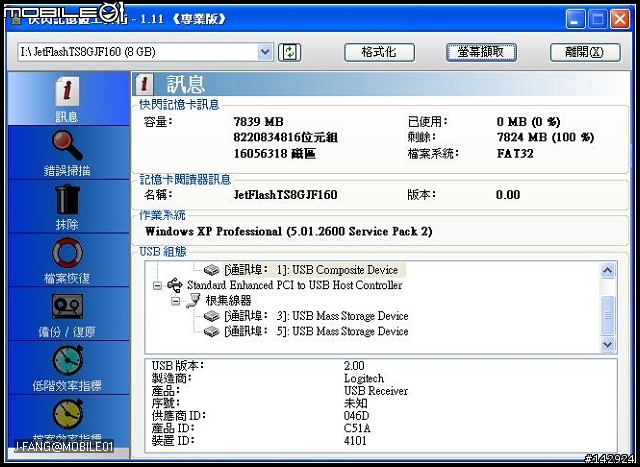Open the 訊息 info icon in sidebar
Image resolution: width=640 pixels, height=467 pixels.
click(x=67, y=91)
